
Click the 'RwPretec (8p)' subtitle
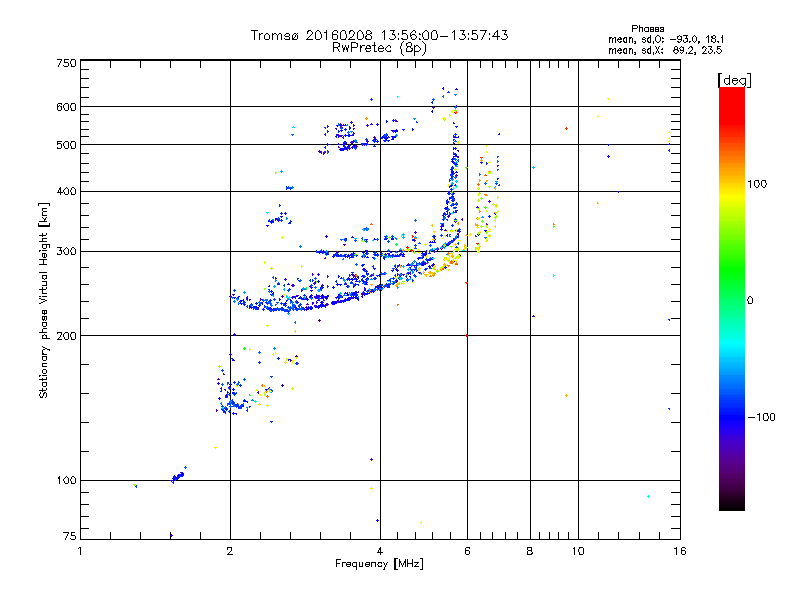click(379, 48)
